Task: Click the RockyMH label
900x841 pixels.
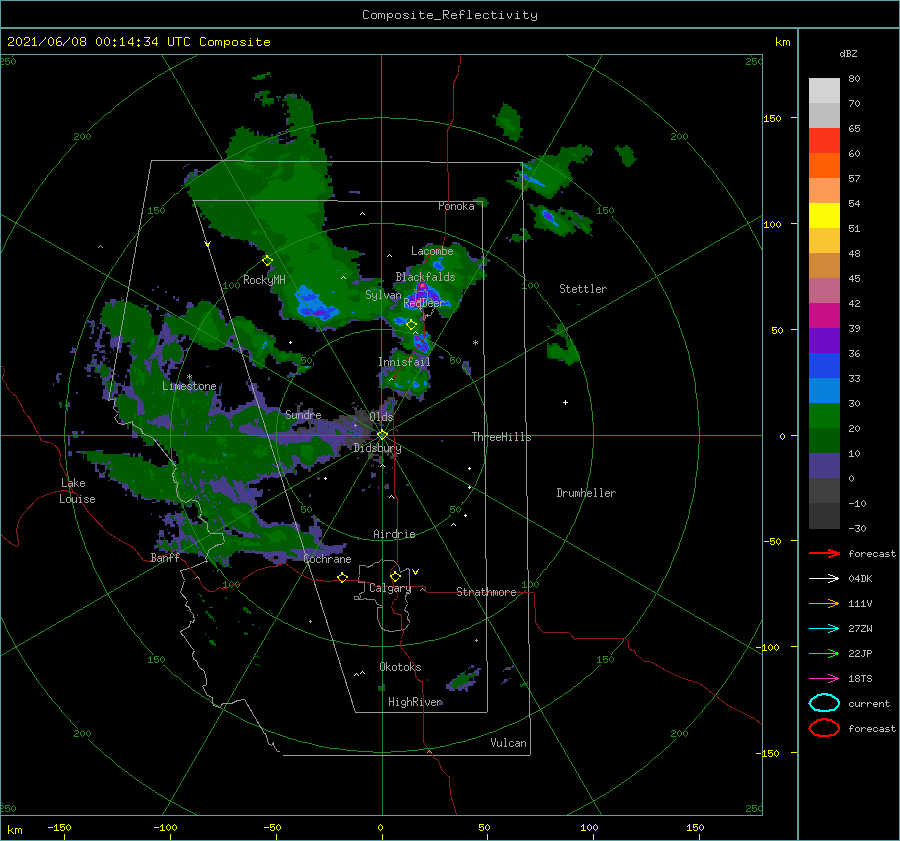Action: point(264,280)
